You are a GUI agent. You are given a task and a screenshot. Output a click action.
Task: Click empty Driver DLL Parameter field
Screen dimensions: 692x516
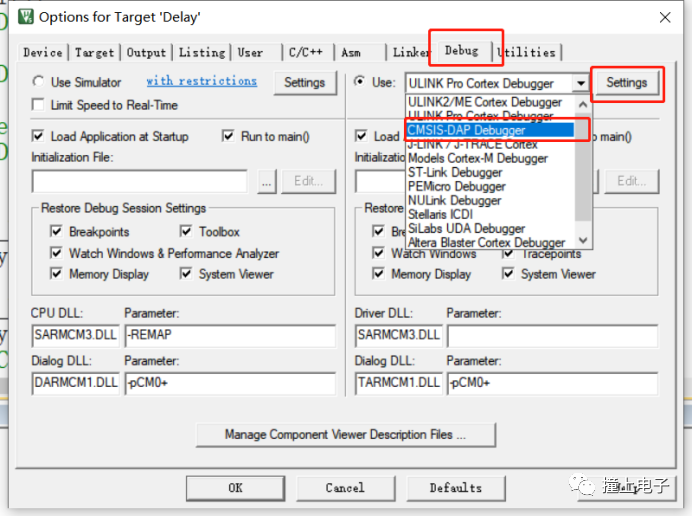553,335
